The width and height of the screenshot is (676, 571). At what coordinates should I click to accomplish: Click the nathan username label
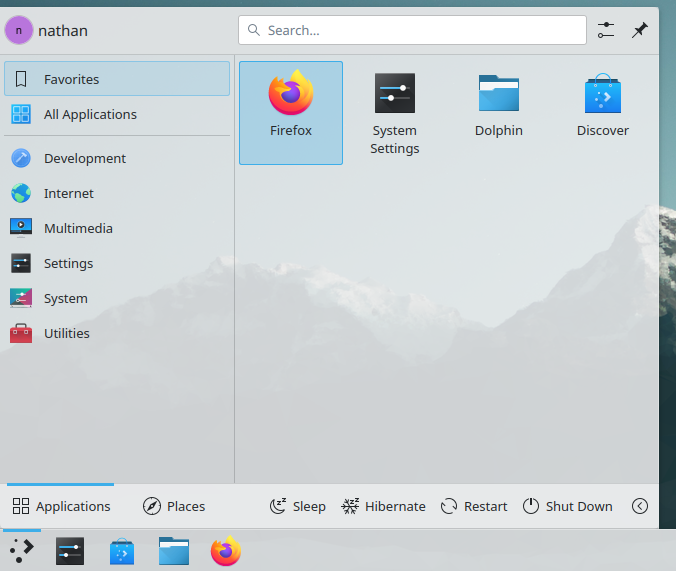coord(63,31)
